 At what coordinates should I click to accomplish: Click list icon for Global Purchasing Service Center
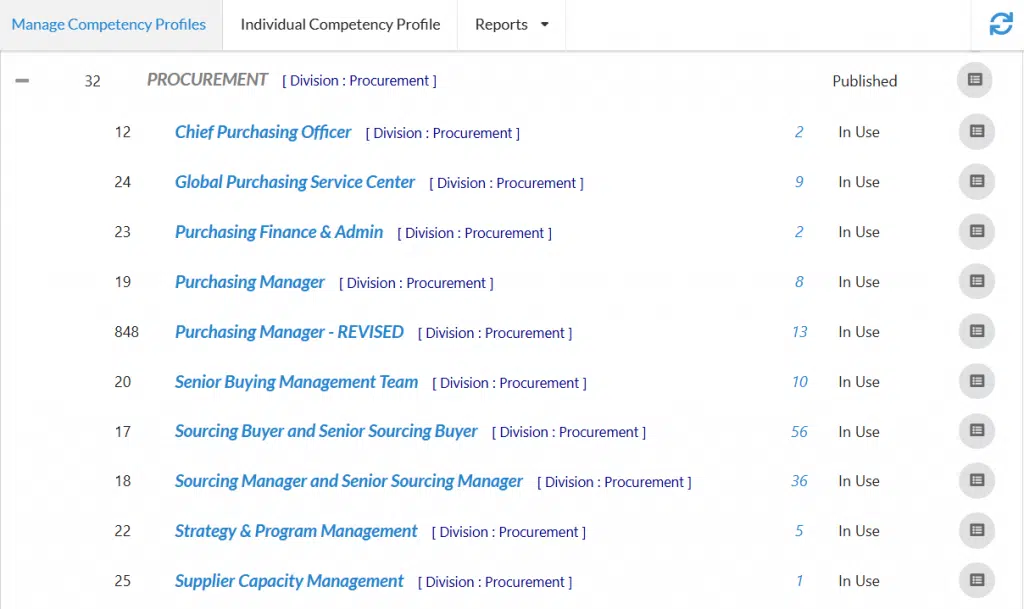click(x=977, y=182)
